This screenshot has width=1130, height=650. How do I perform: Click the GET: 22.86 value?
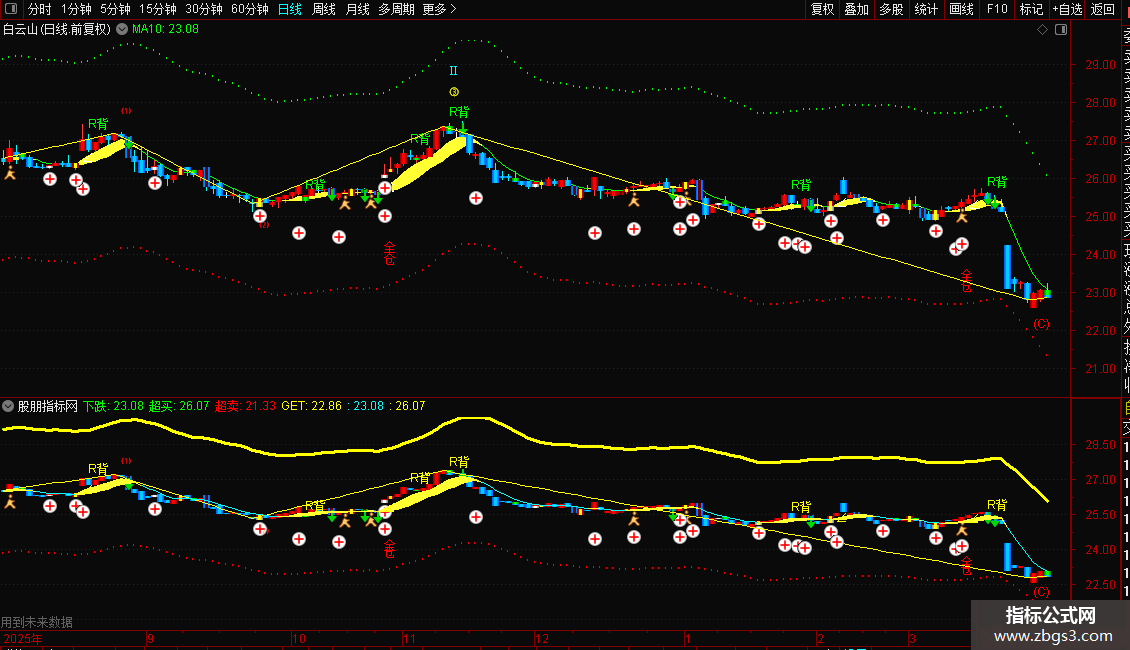(311, 406)
